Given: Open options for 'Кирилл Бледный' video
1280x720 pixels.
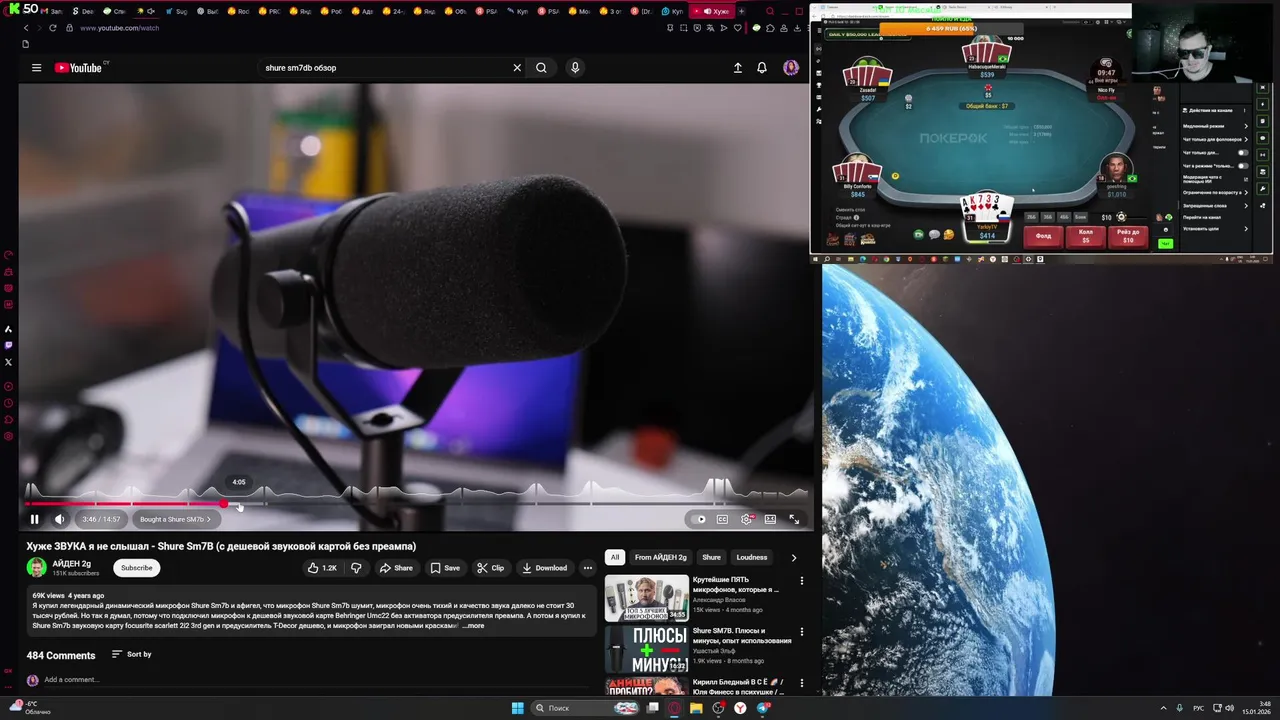Looking at the screenshot, I should pos(801,684).
